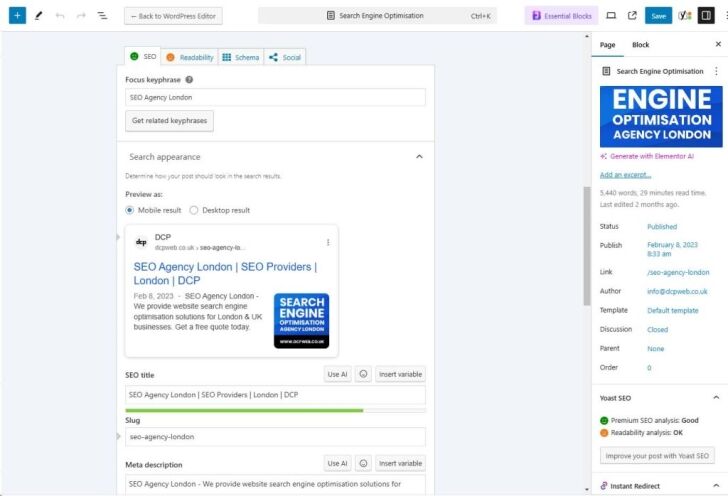The height and width of the screenshot is (496, 728).
Task: Open page in new tab icon
Action: (x=632, y=16)
